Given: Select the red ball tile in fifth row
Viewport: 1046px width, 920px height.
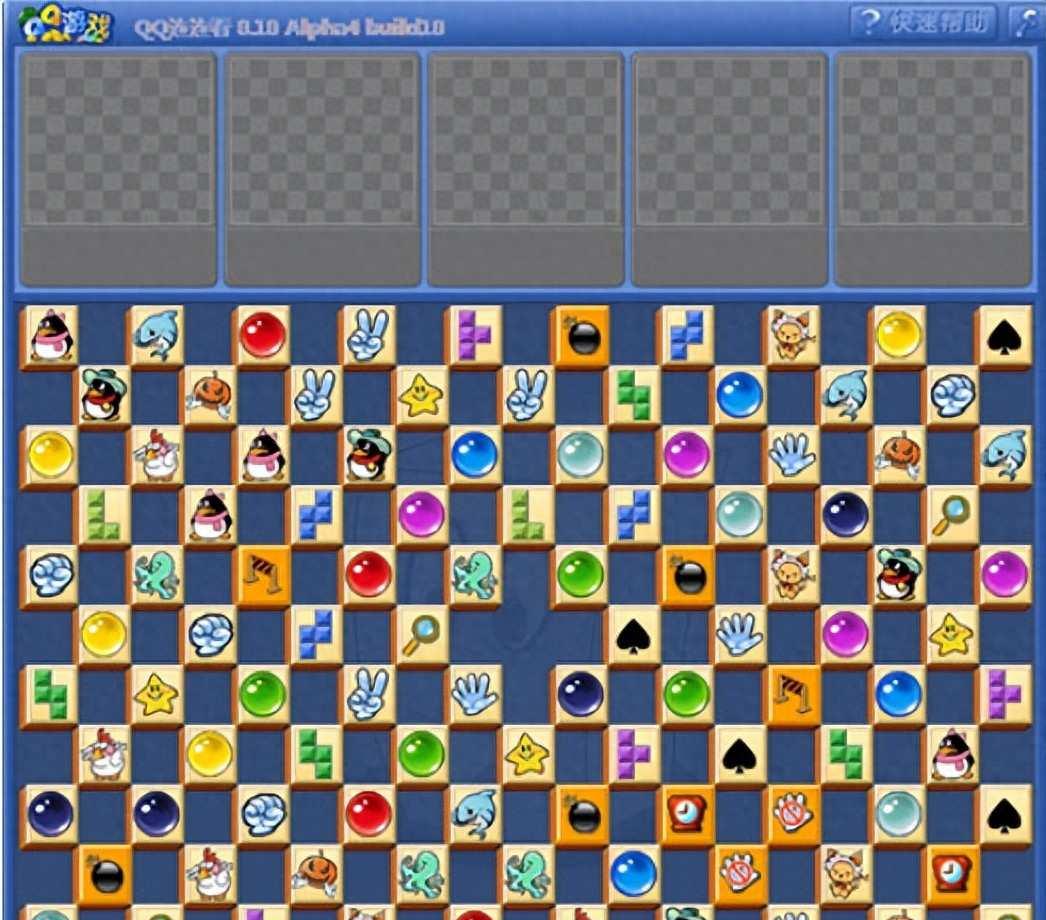Looking at the screenshot, I should click(x=369, y=574).
